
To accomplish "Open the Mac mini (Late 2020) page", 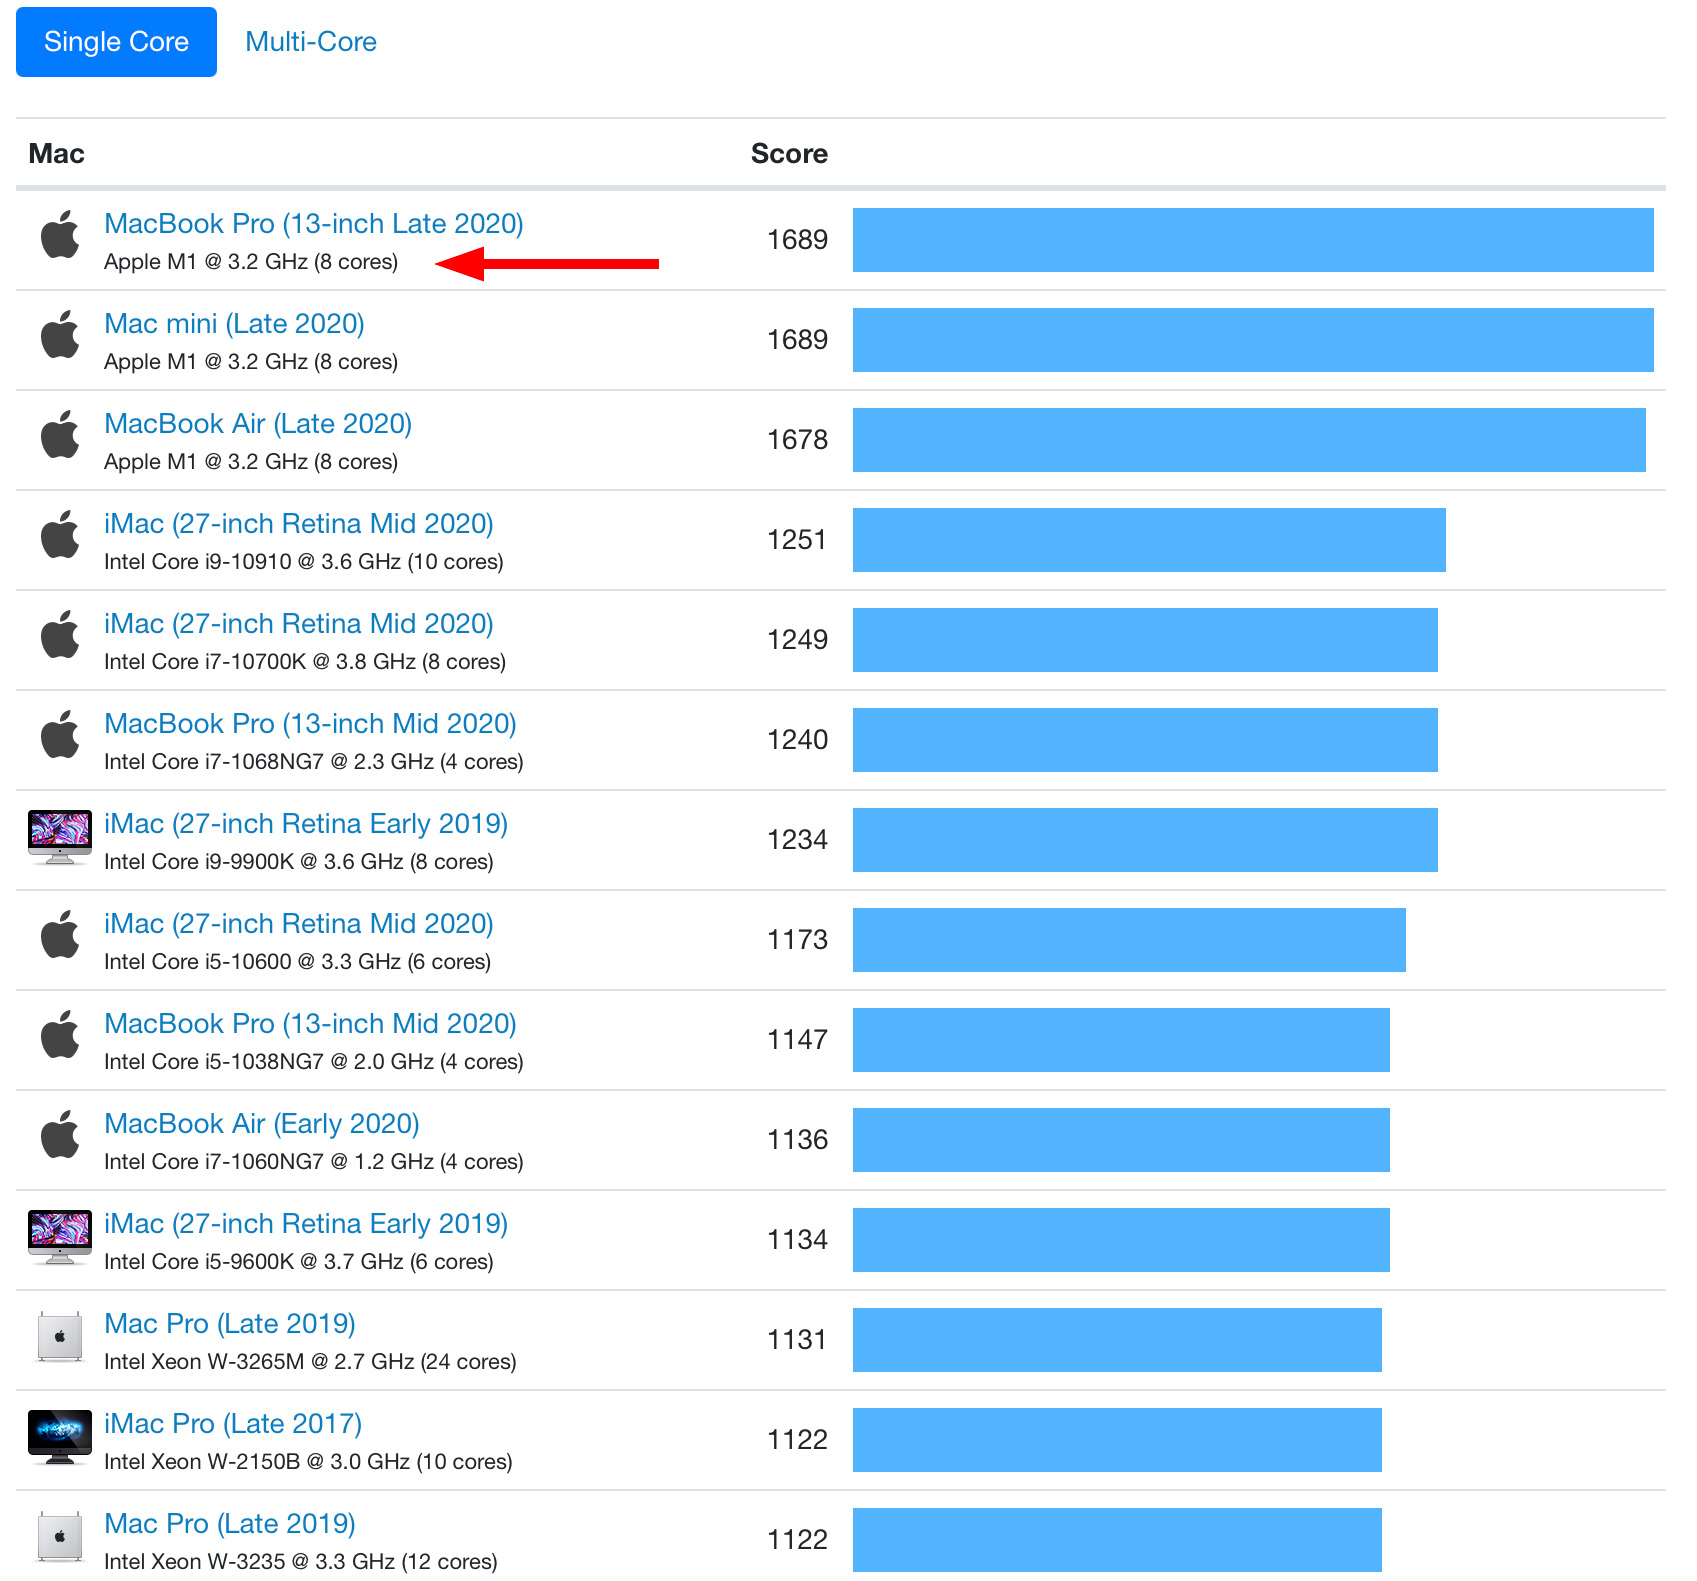I will tap(234, 323).
